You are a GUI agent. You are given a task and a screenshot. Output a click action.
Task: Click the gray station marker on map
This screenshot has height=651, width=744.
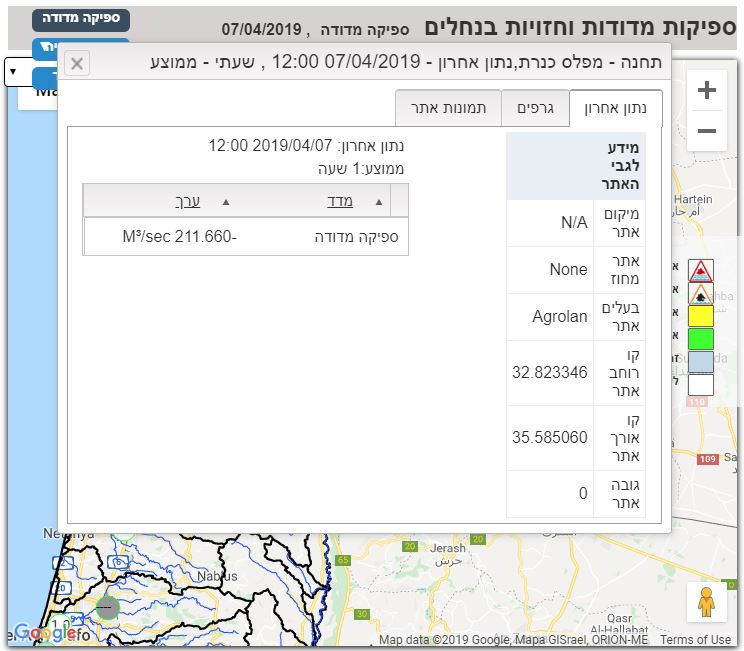coord(108,607)
